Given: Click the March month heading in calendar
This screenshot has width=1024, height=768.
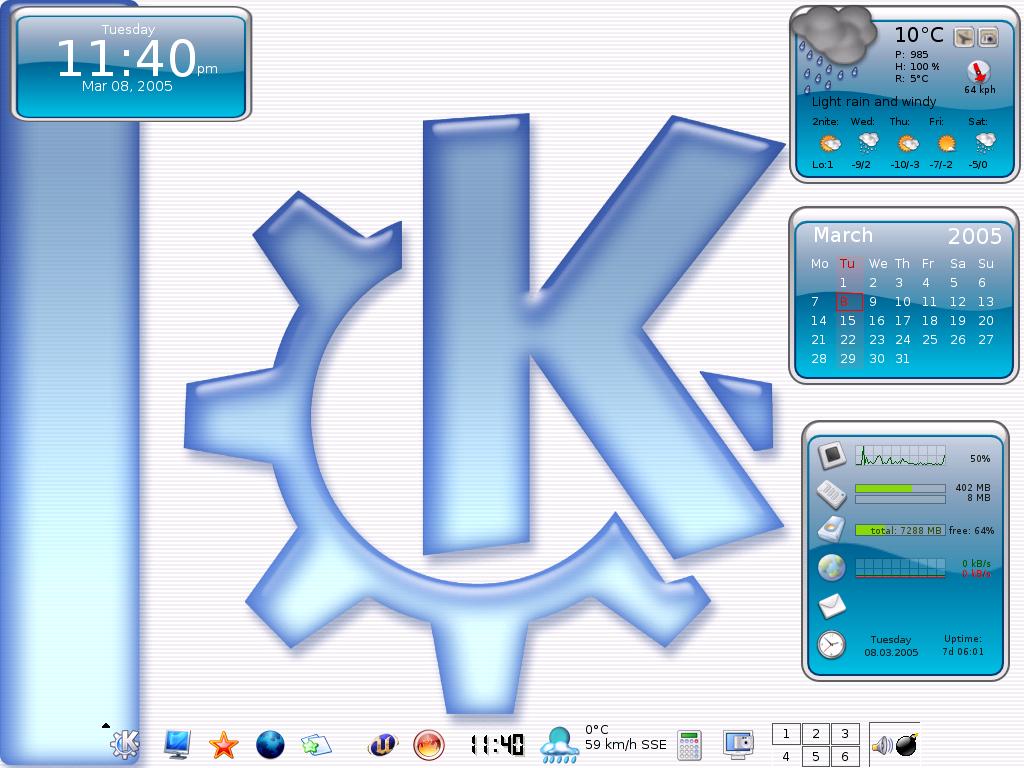Looking at the screenshot, I should click(843, 235).
